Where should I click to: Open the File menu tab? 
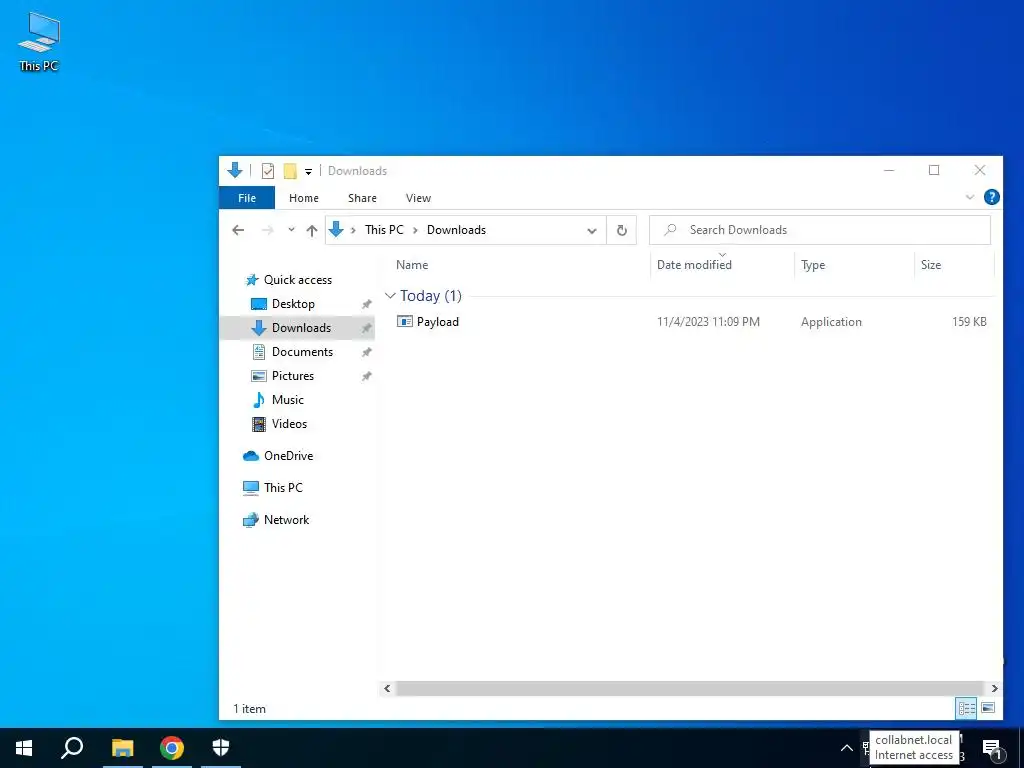pyautogui.click(x=247, y=198)
